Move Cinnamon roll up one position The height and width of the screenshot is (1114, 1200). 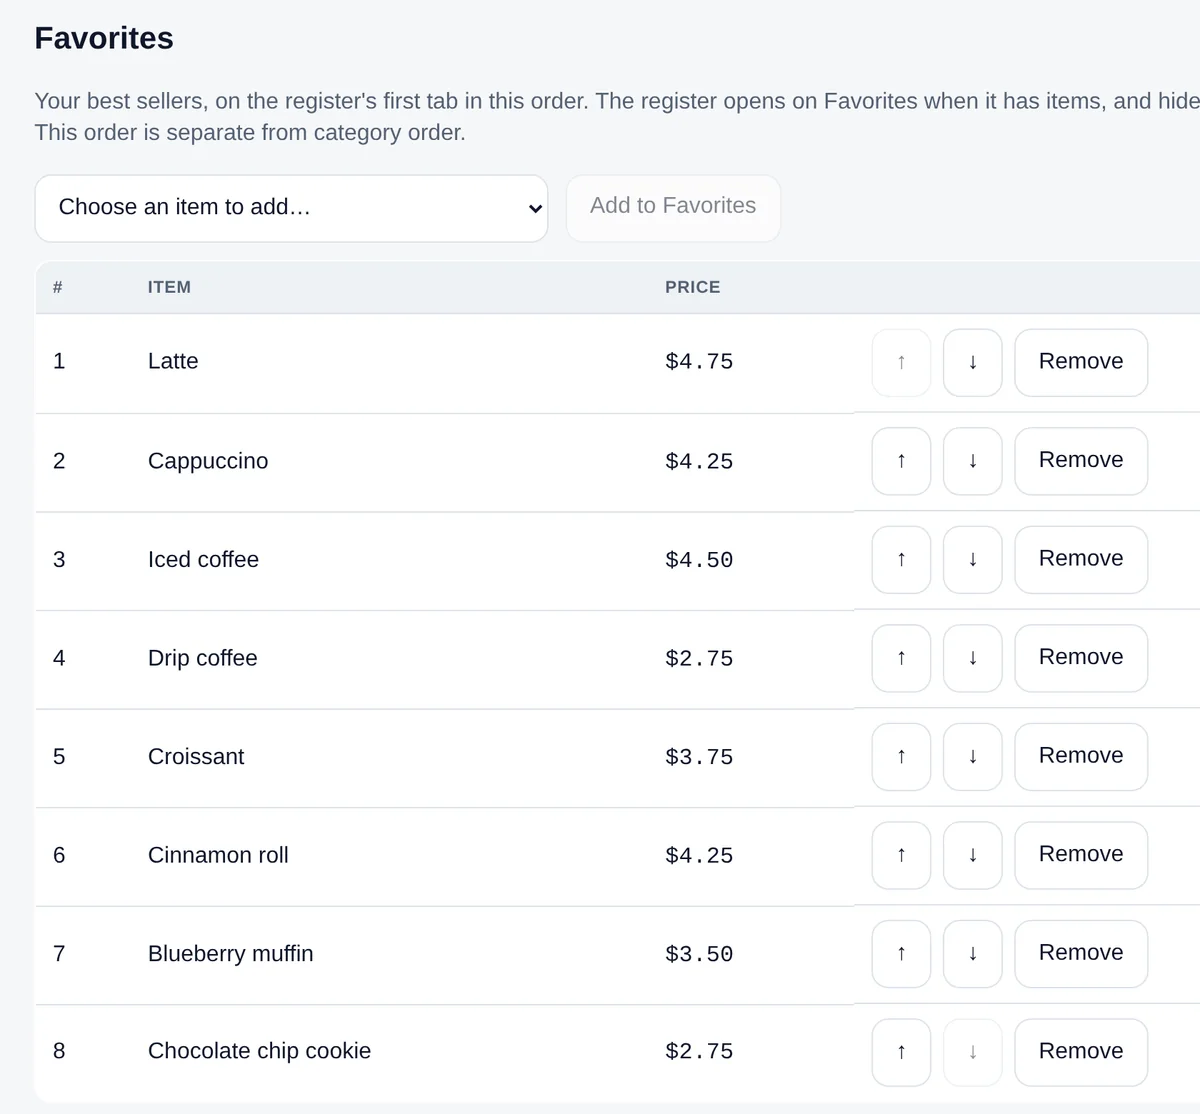[901, 855]
